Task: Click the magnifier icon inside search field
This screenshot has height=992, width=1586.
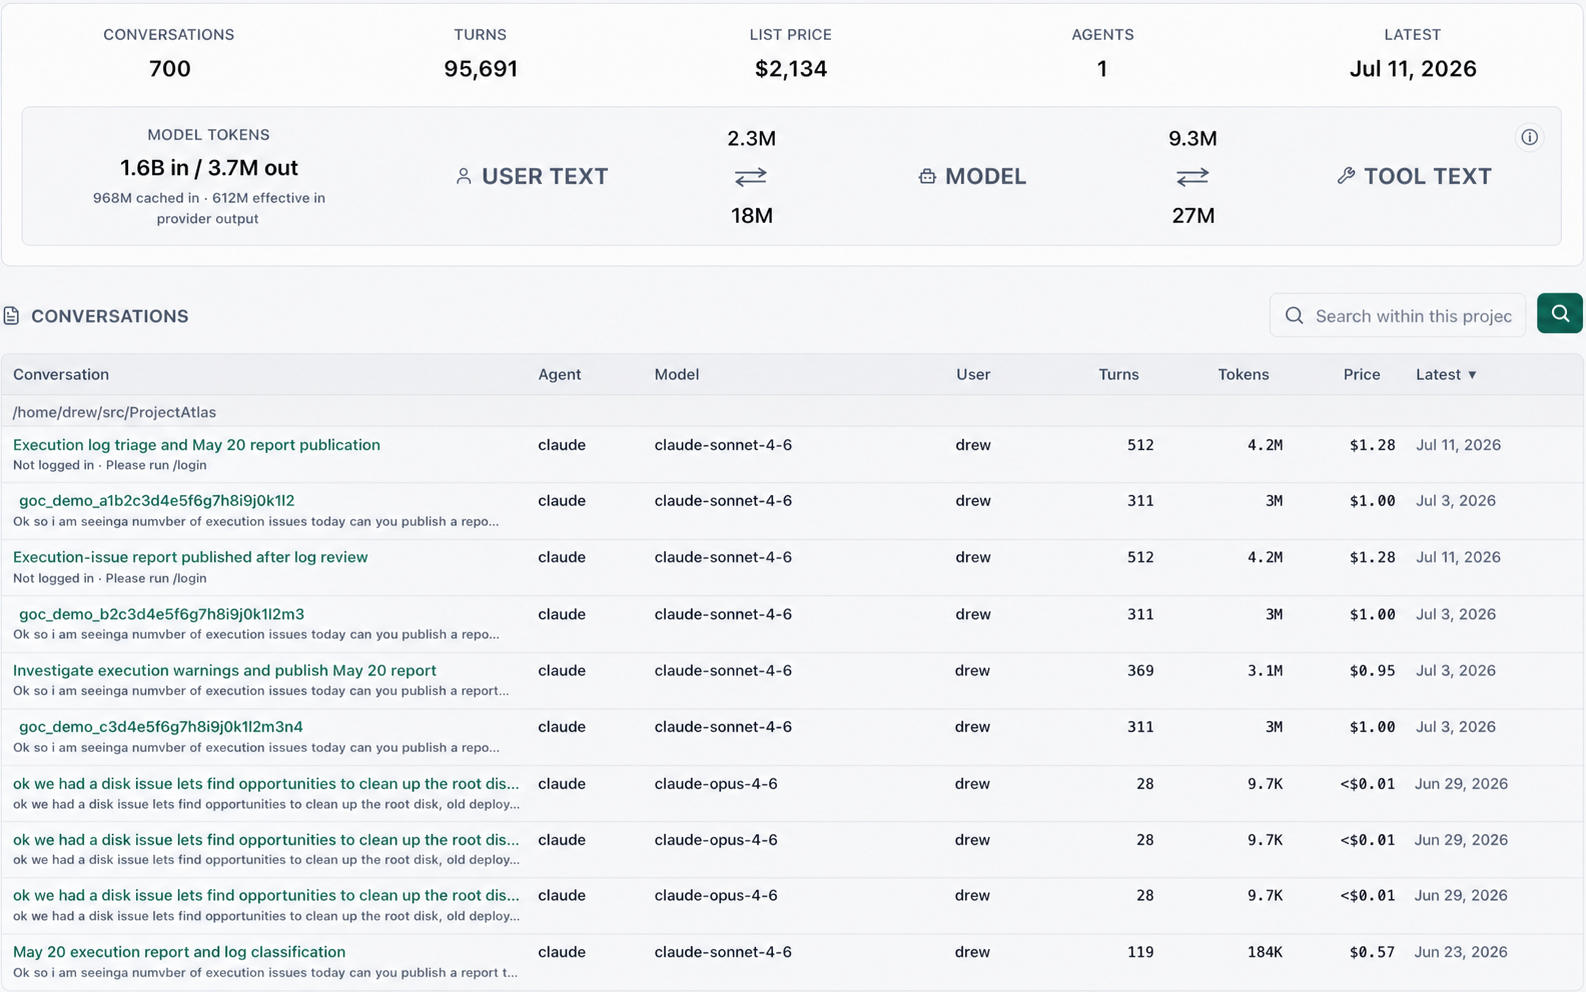Action: pyautogui.click(x=1294, y=316)
